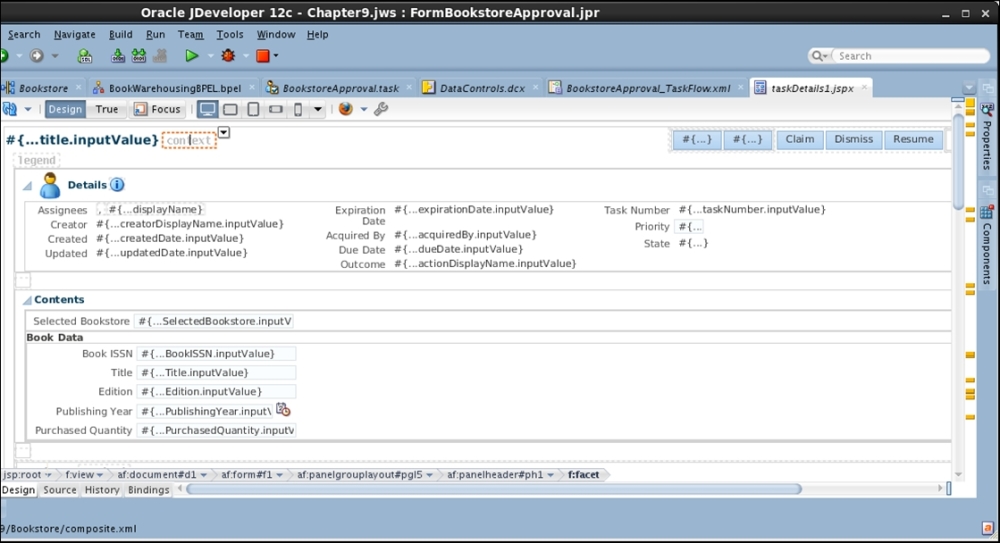The height and width of the screenshot is (543, 1000).
Task: Click the Purchased Quantity input field
Action: (216, 430)
